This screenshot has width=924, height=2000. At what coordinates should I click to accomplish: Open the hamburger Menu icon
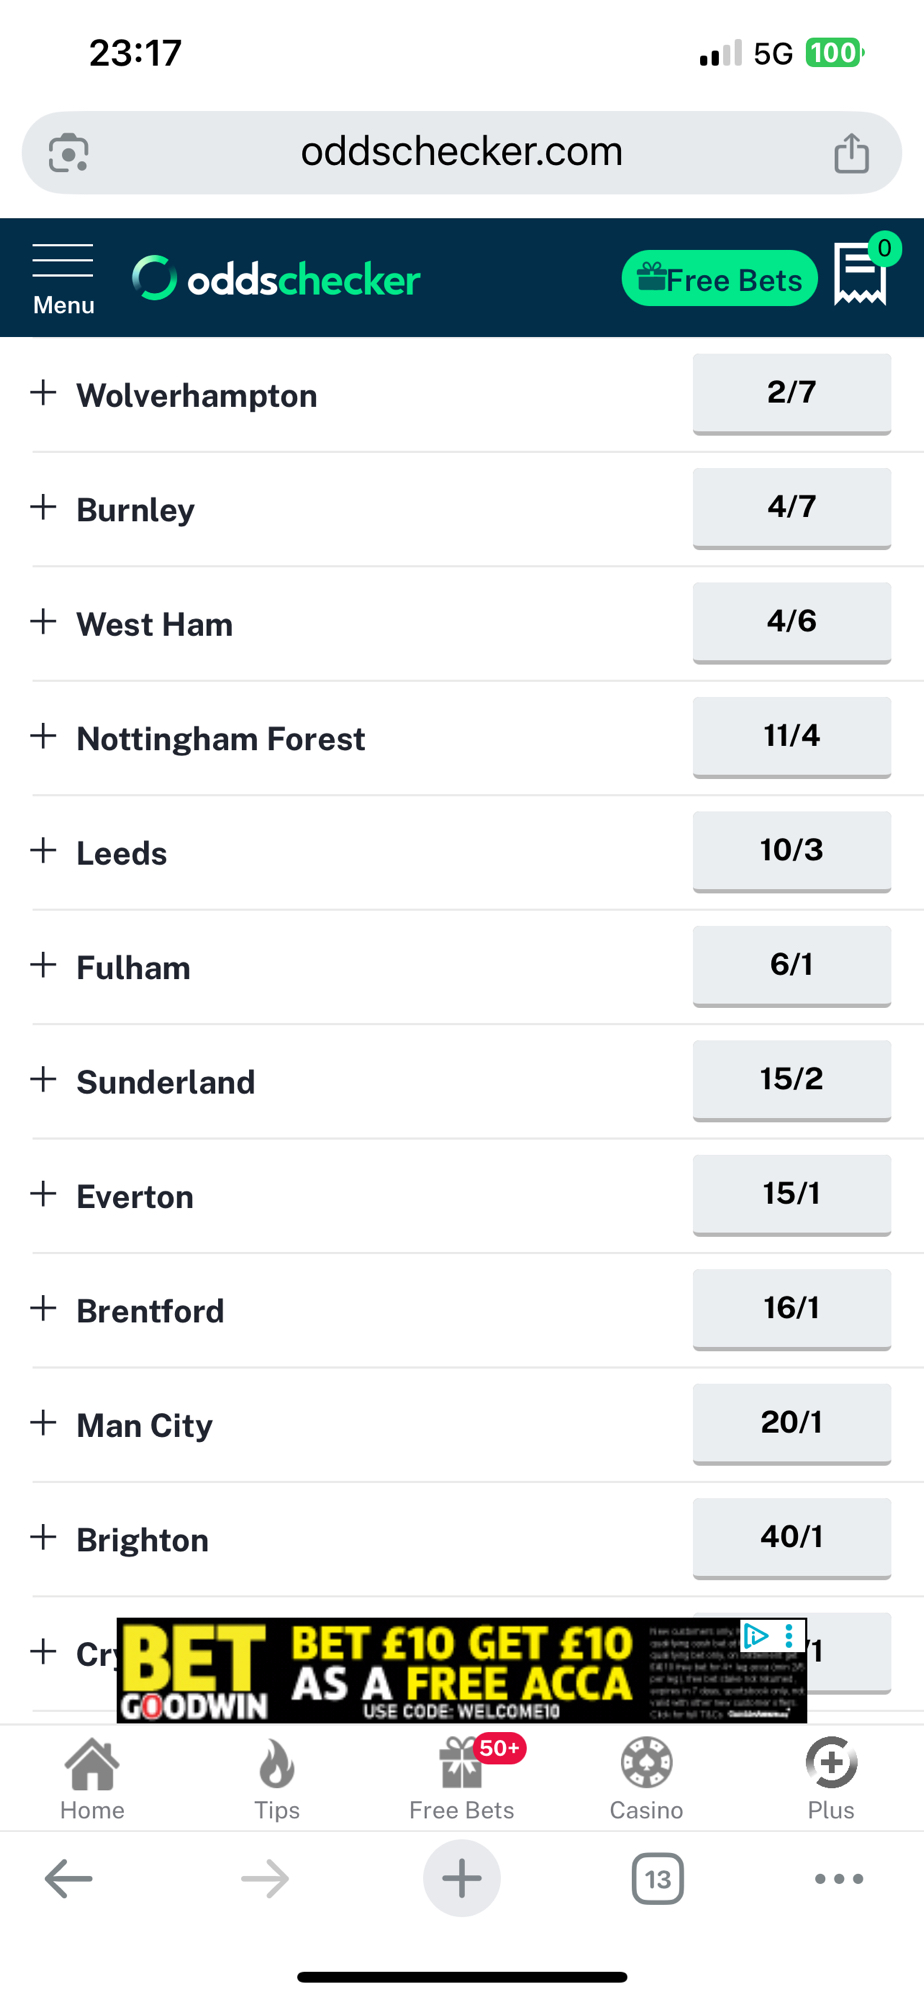coord(63,278)
